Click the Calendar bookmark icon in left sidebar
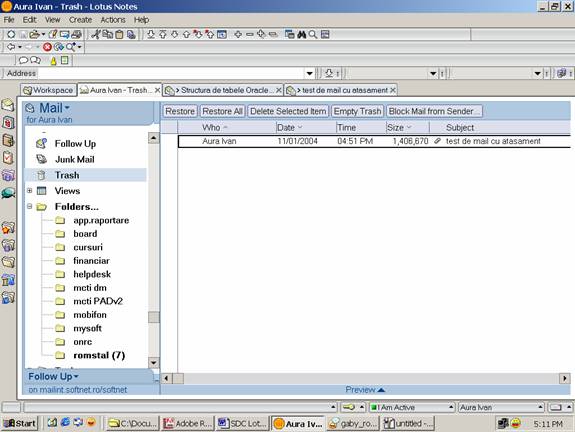 [x=8, y=122]
